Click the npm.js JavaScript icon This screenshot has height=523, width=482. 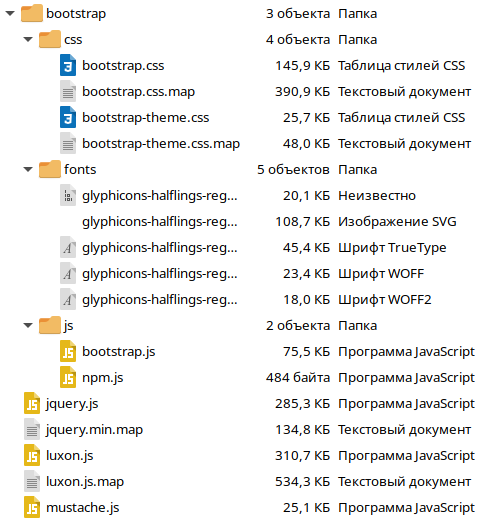click(x=68, y=378)
